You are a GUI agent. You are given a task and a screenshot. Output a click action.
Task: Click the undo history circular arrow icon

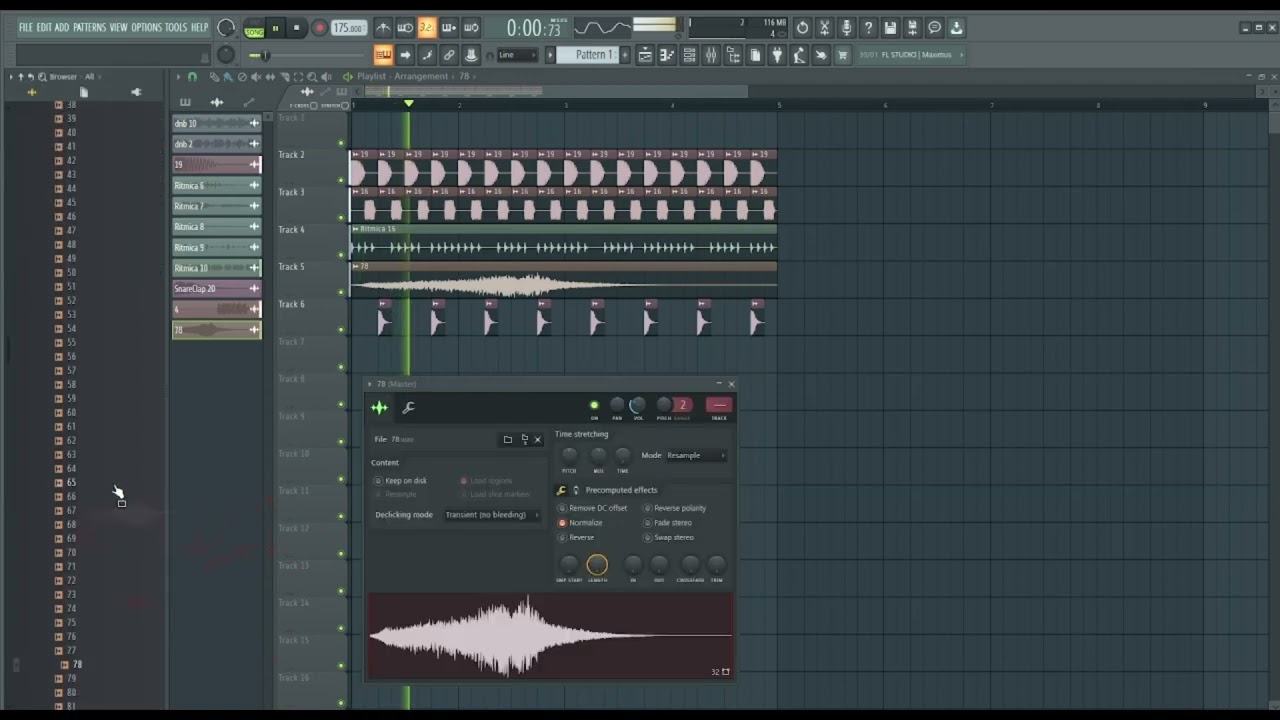[802, 28]
